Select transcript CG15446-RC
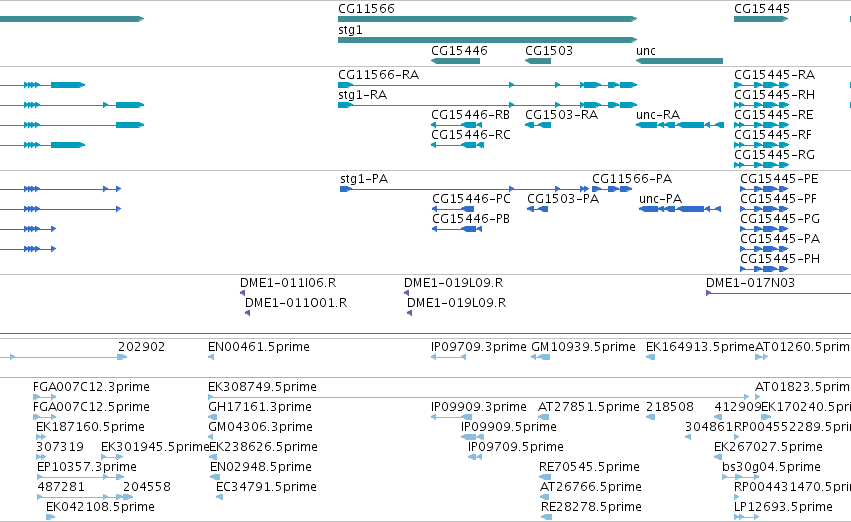Screen dimensions: 851x522 (x=457, y=145)
